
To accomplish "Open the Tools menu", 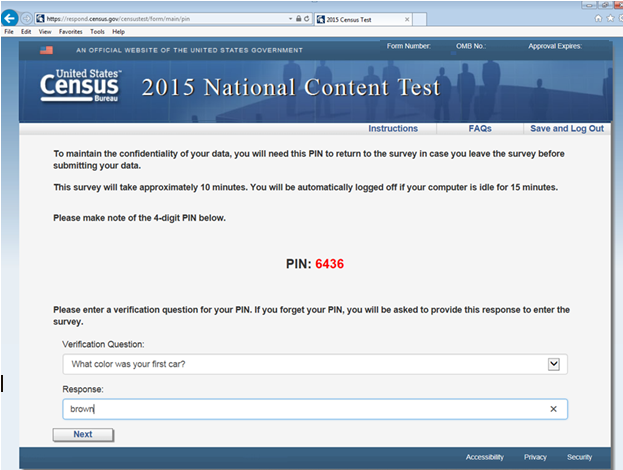I will click(97, 31).
